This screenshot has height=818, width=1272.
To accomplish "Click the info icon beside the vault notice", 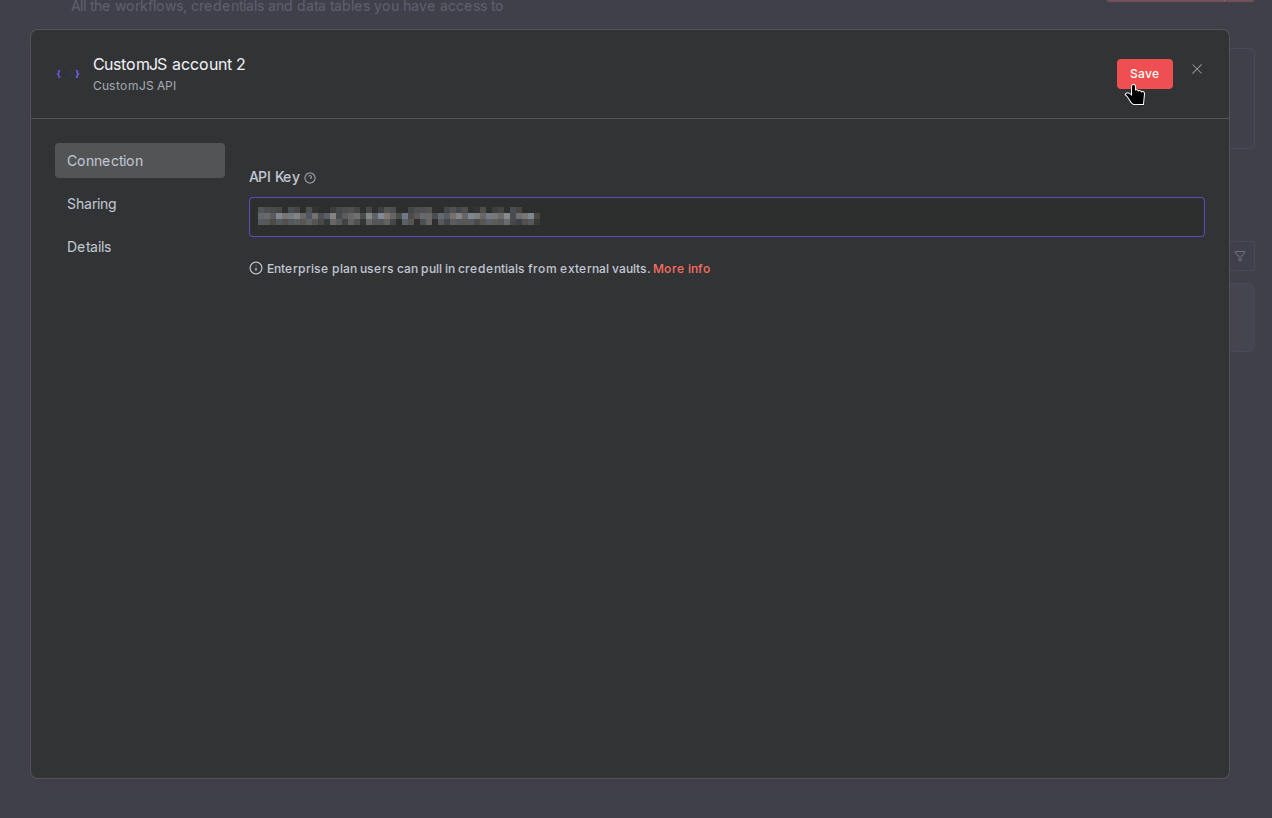I will pyautogui.click(x=256, y=267).
